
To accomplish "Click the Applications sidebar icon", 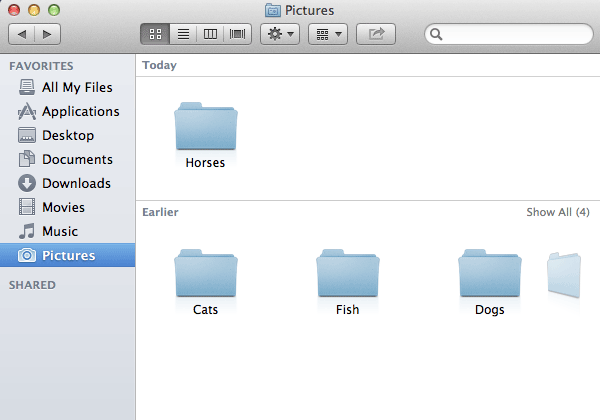I will coord(27,111).
